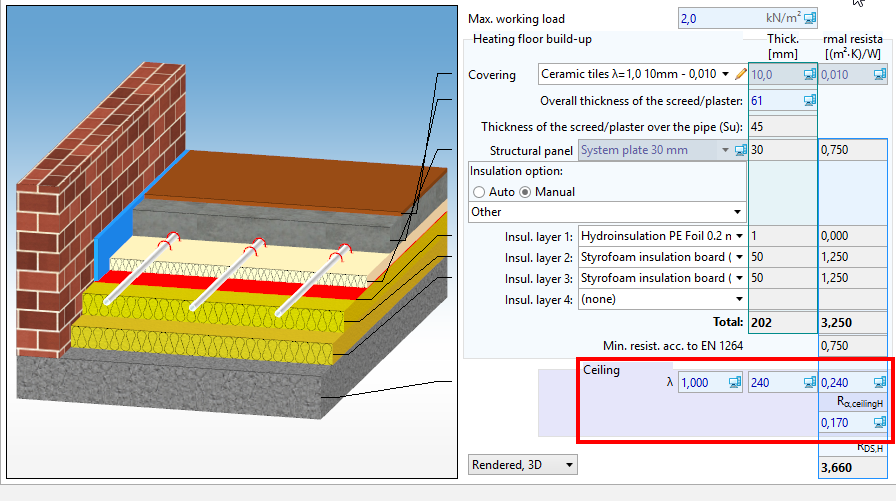Click computer icon in the 0,170 resistance field

point(880,422)
